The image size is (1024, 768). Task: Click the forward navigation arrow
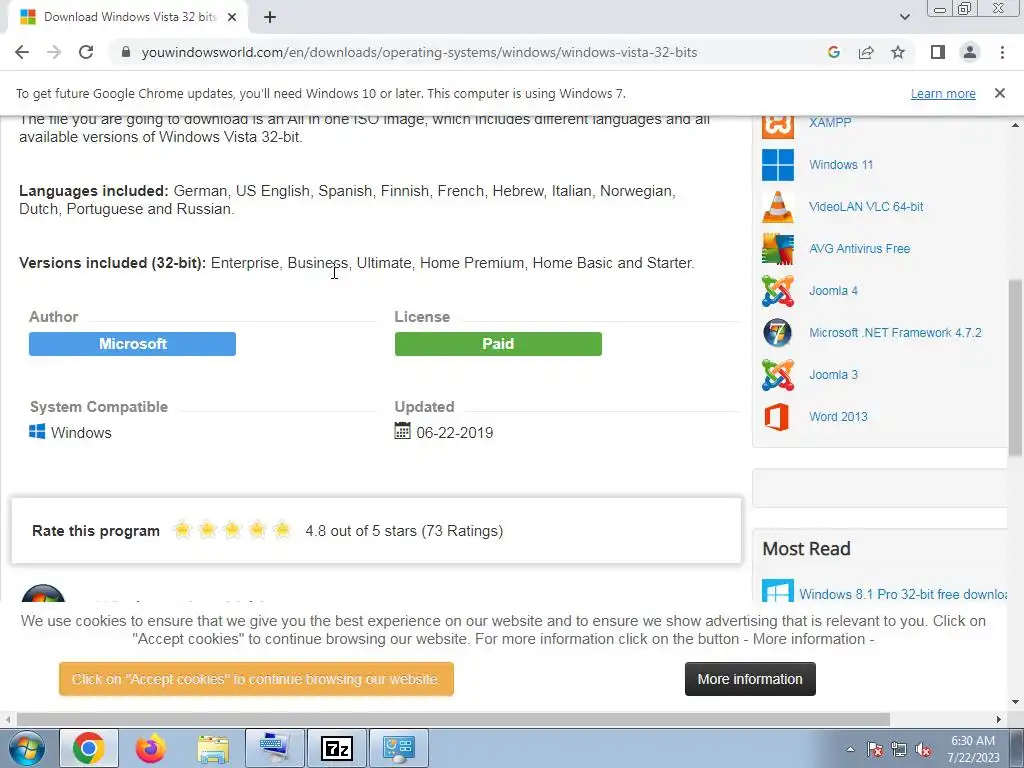coord(54,52)
